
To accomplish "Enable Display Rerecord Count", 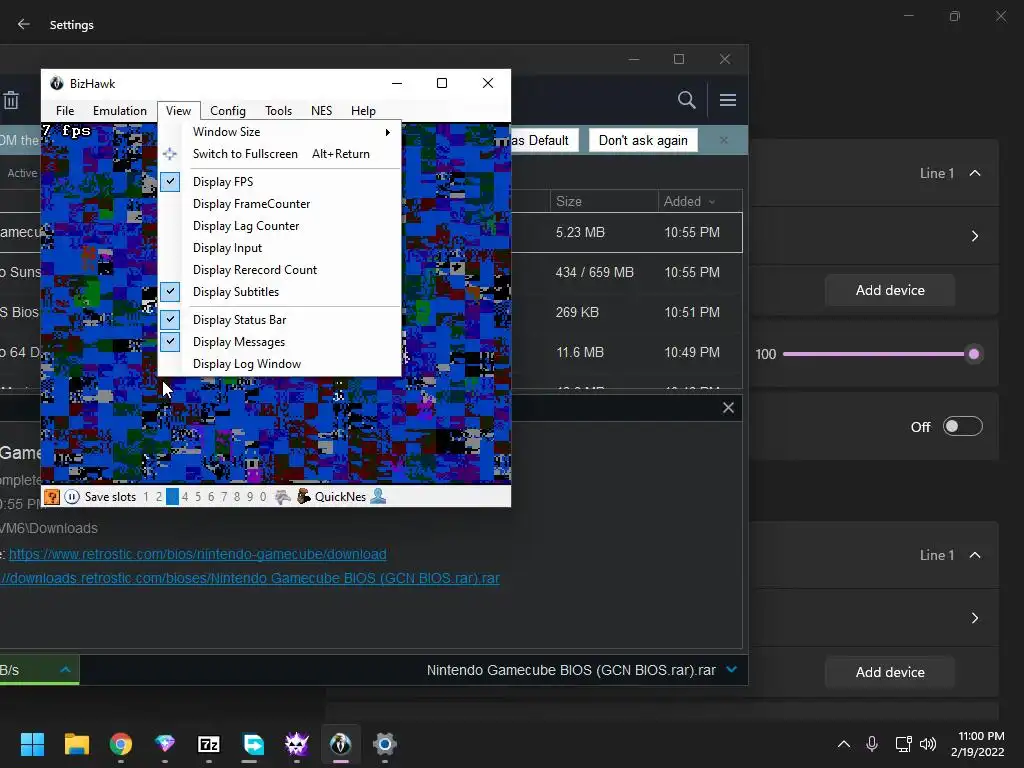I will click(280, 270).
